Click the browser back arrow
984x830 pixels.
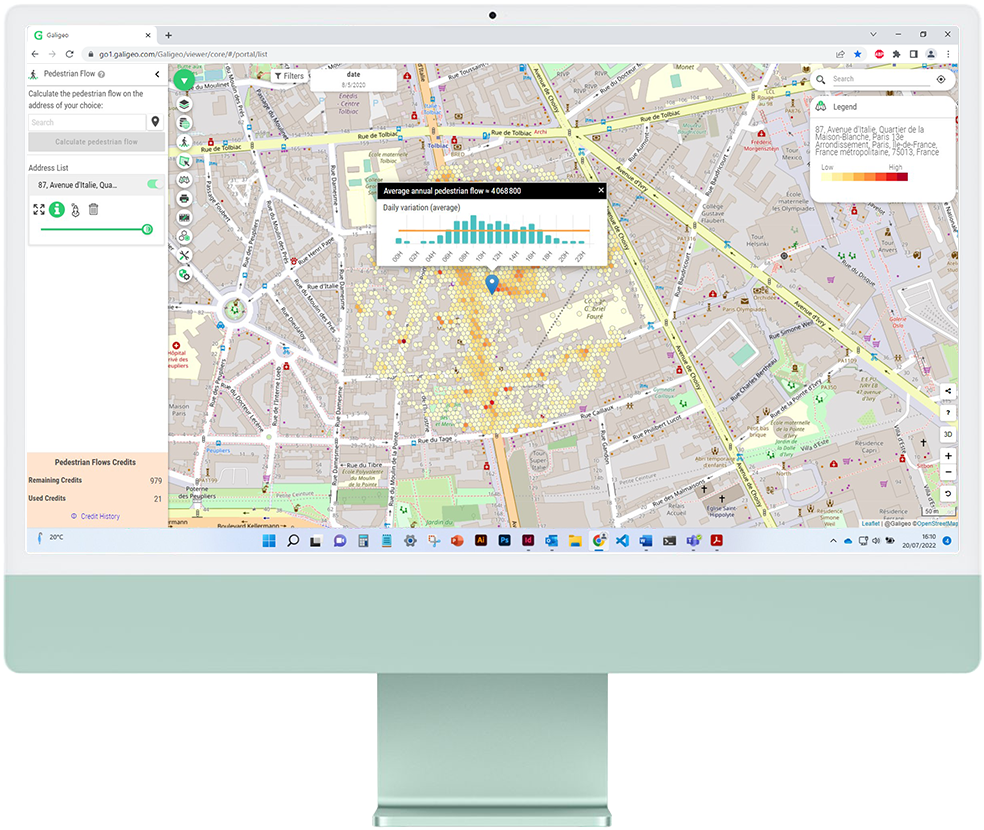tap(35, 54)
